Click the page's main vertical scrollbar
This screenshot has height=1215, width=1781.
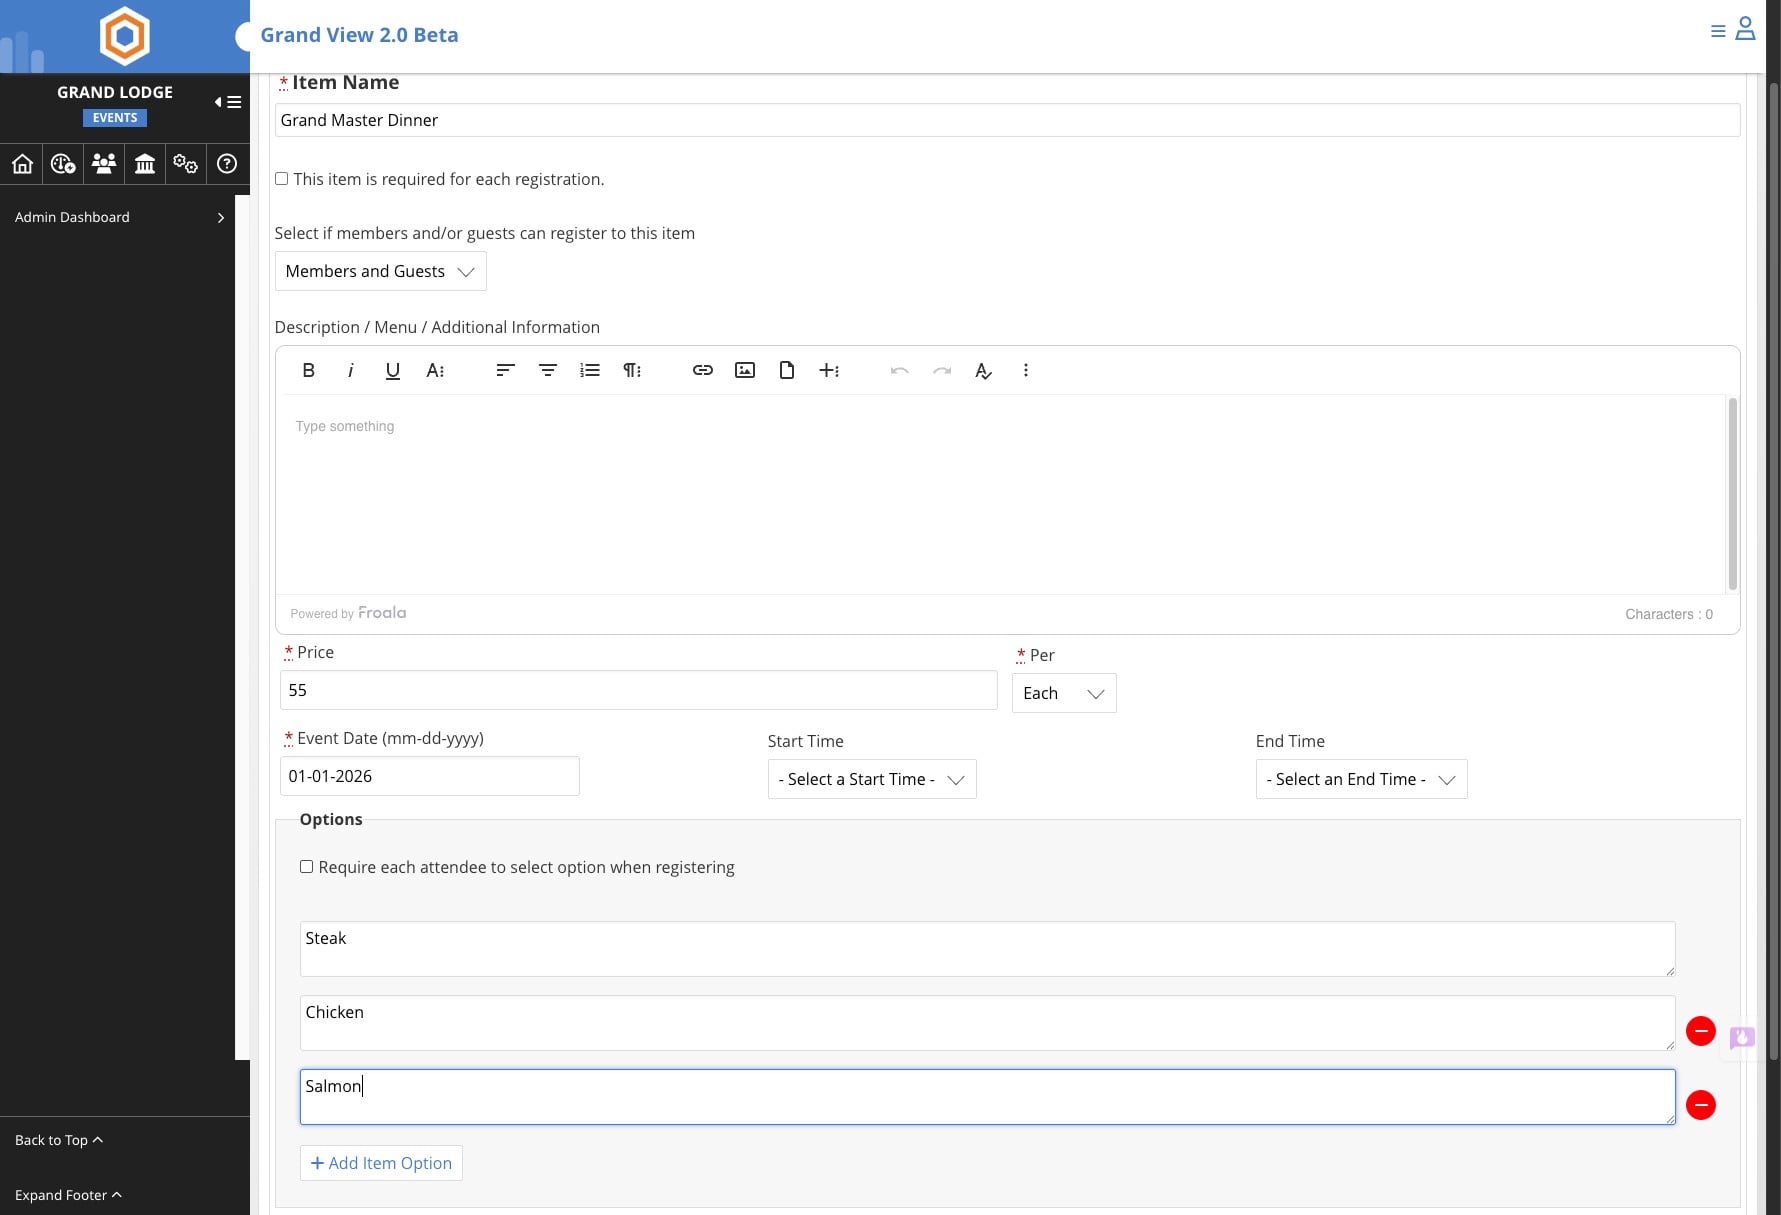pos(1774,570)
